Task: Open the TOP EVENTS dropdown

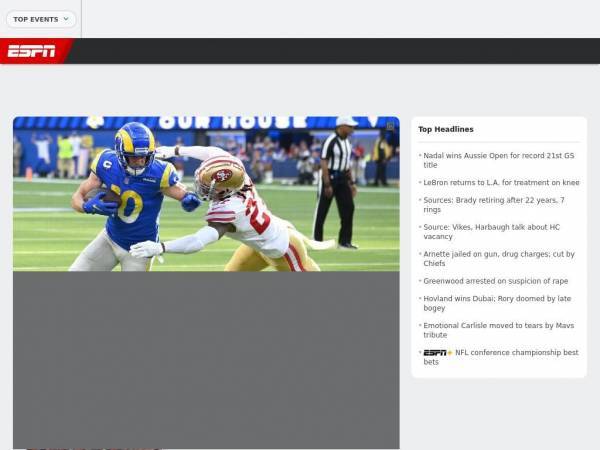Action: coord(41,19)
